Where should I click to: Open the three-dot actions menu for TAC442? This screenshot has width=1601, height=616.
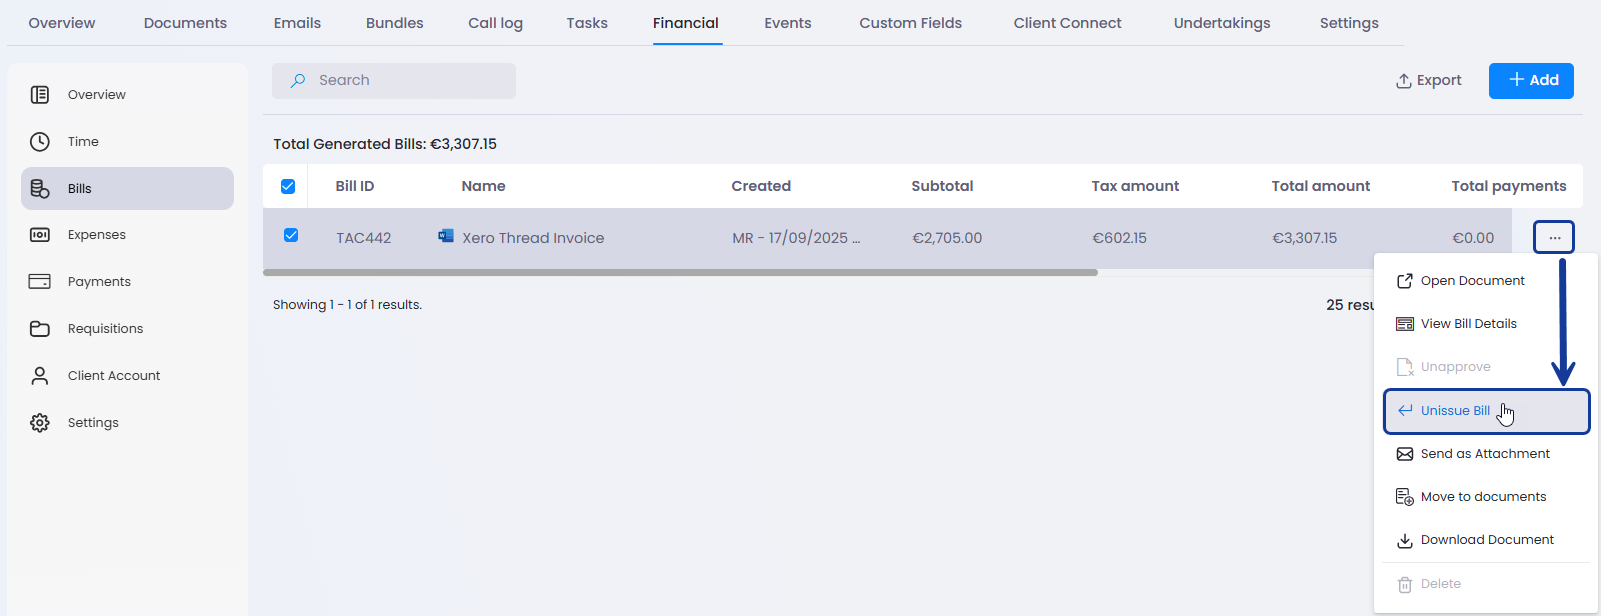pos(1554,238)
